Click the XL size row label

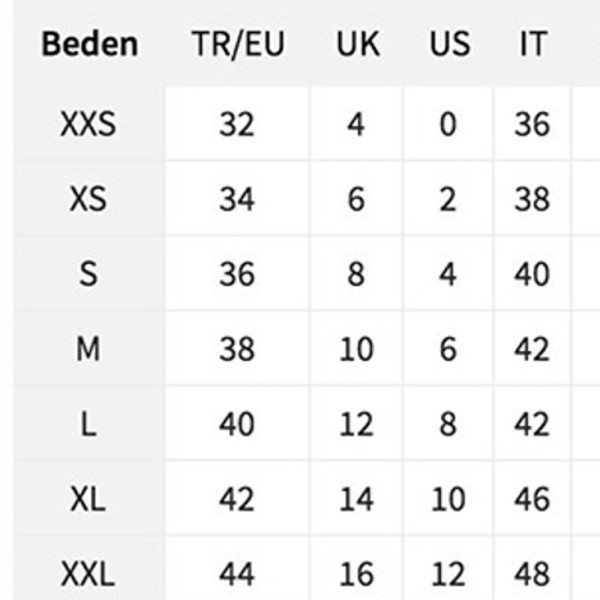[88, 499]
